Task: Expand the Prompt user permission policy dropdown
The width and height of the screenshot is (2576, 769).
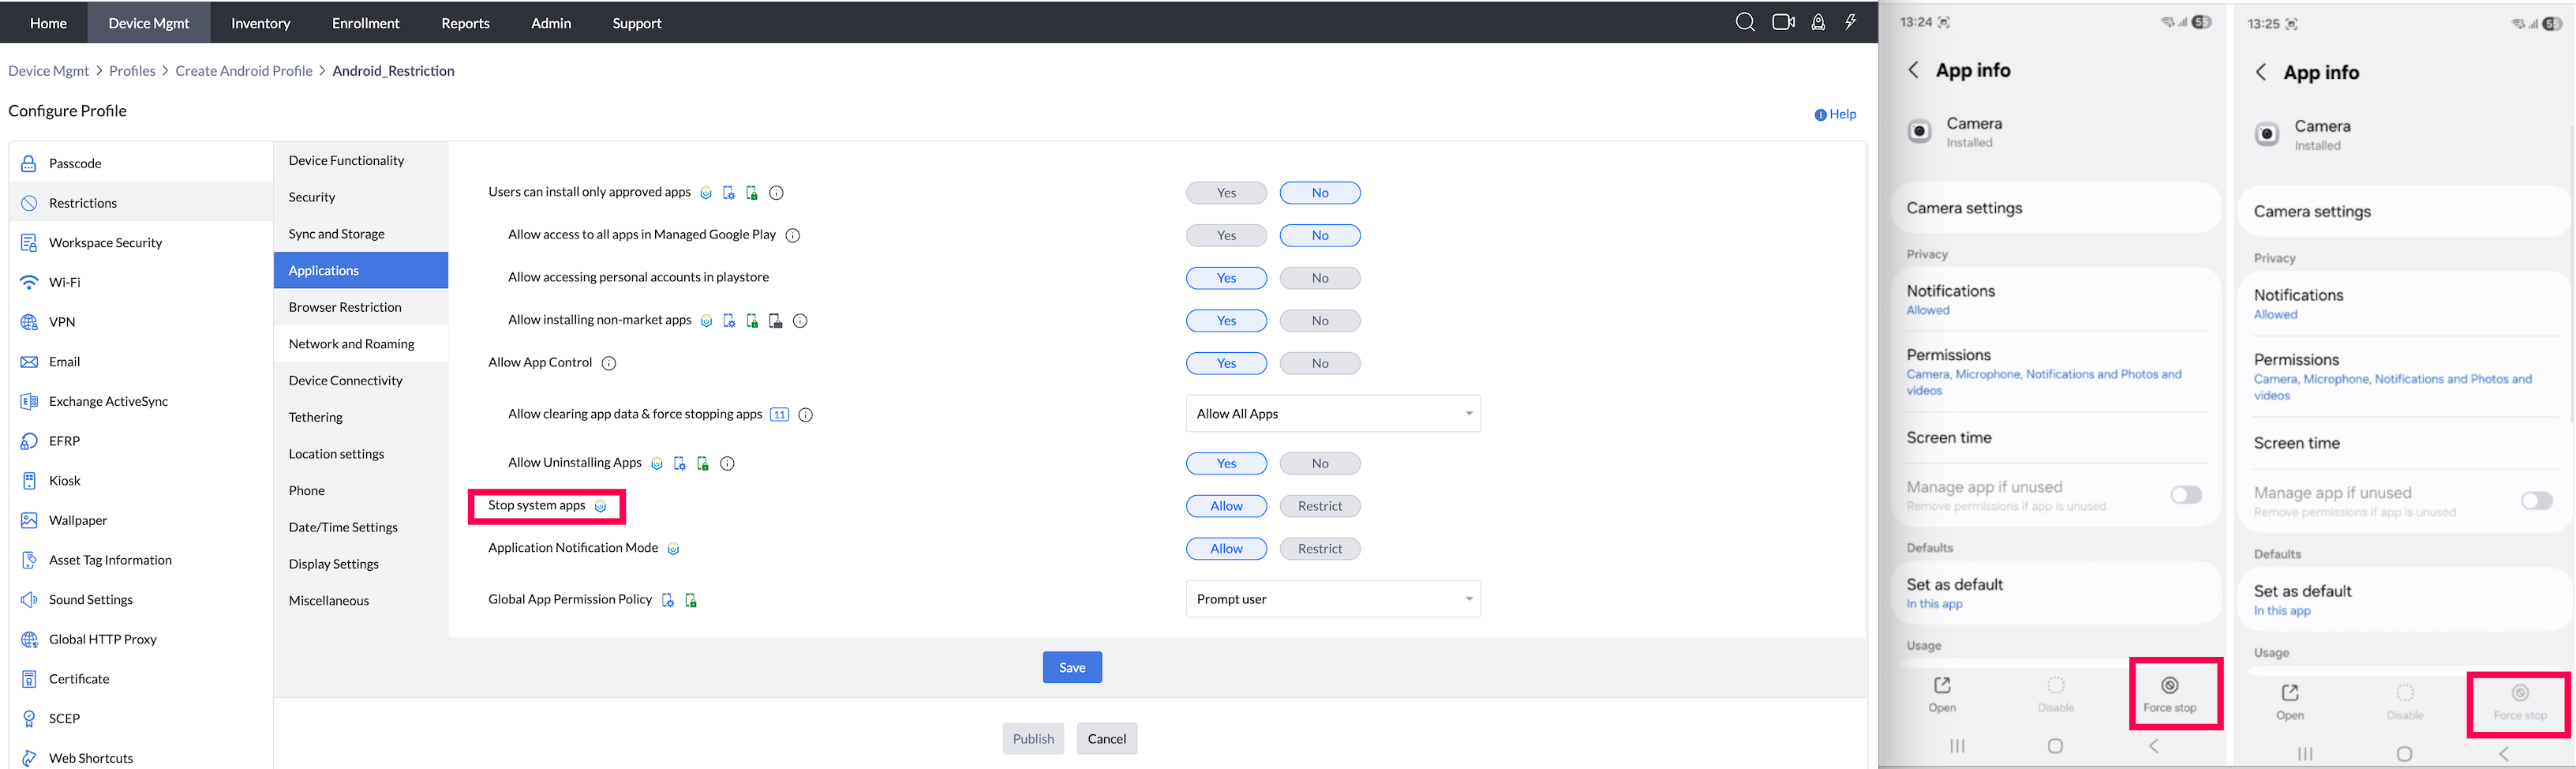Action: (1333, 599)
